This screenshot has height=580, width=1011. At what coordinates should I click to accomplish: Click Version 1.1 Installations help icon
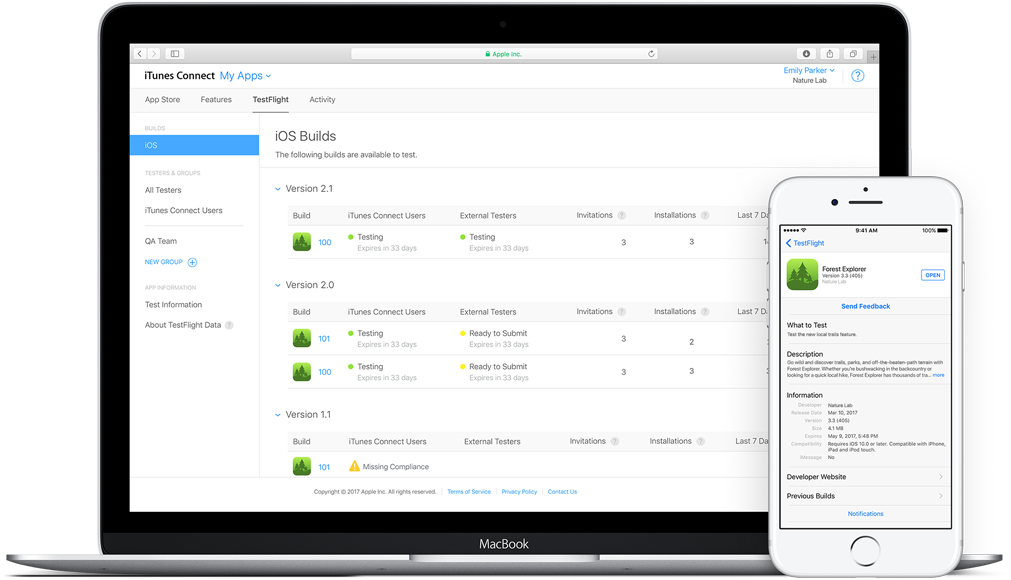click(x=700, y=441)
